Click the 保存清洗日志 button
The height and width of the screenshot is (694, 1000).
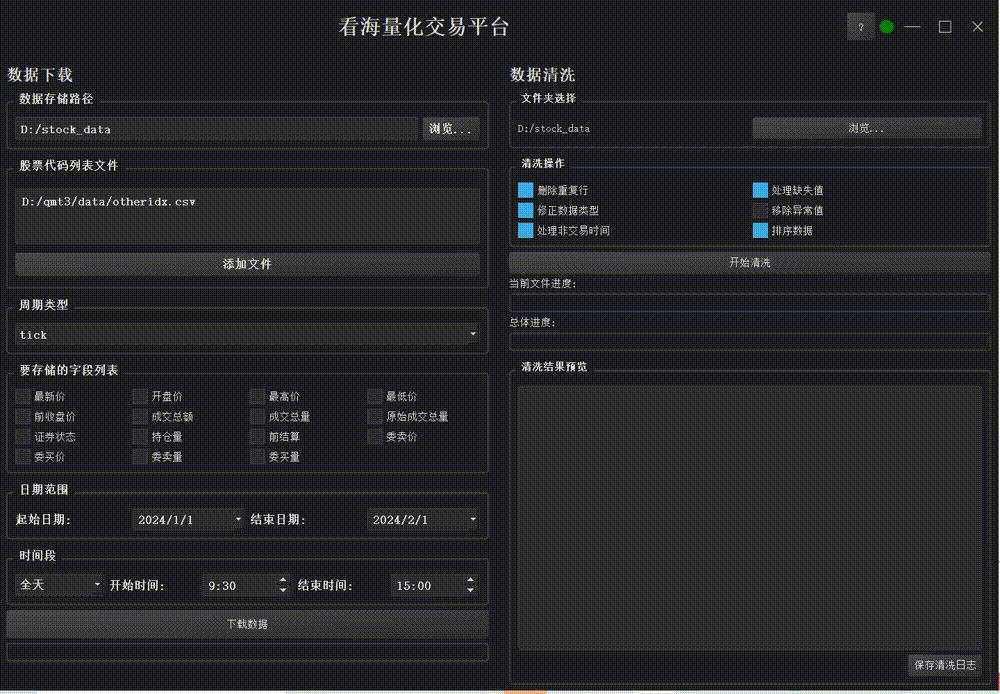945,665
